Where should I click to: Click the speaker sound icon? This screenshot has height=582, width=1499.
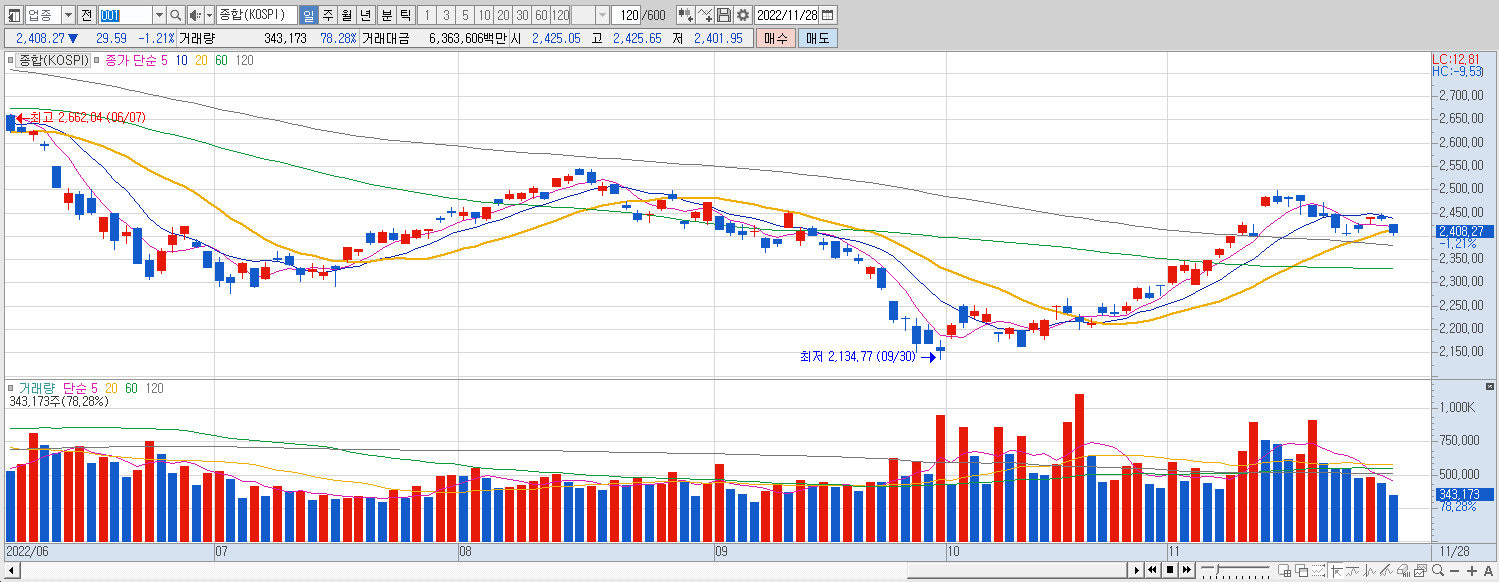coord(195,16)
